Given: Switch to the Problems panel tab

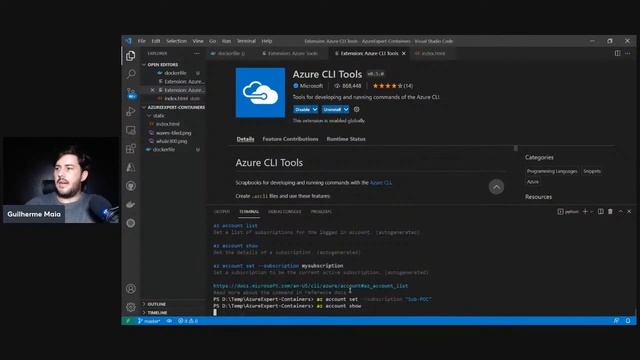Looking at the screenshot, I should 321,212.
